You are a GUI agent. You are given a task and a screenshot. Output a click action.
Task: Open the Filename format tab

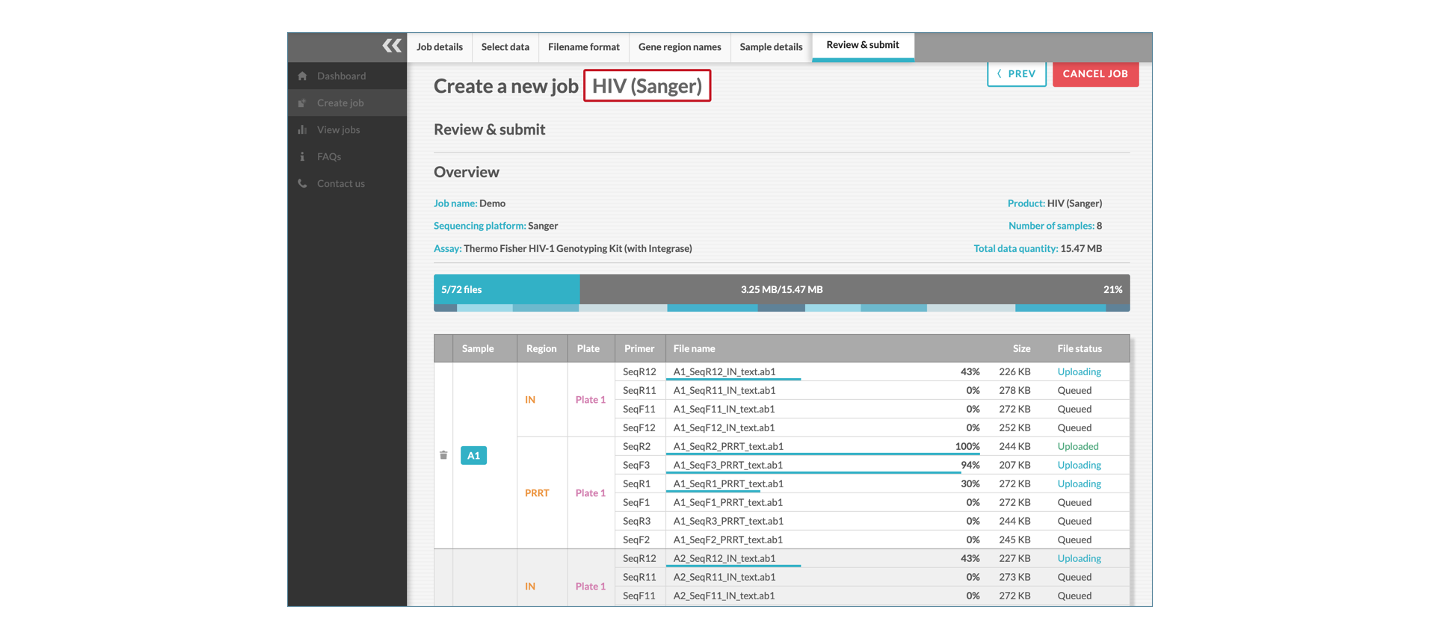click(584, 47)
